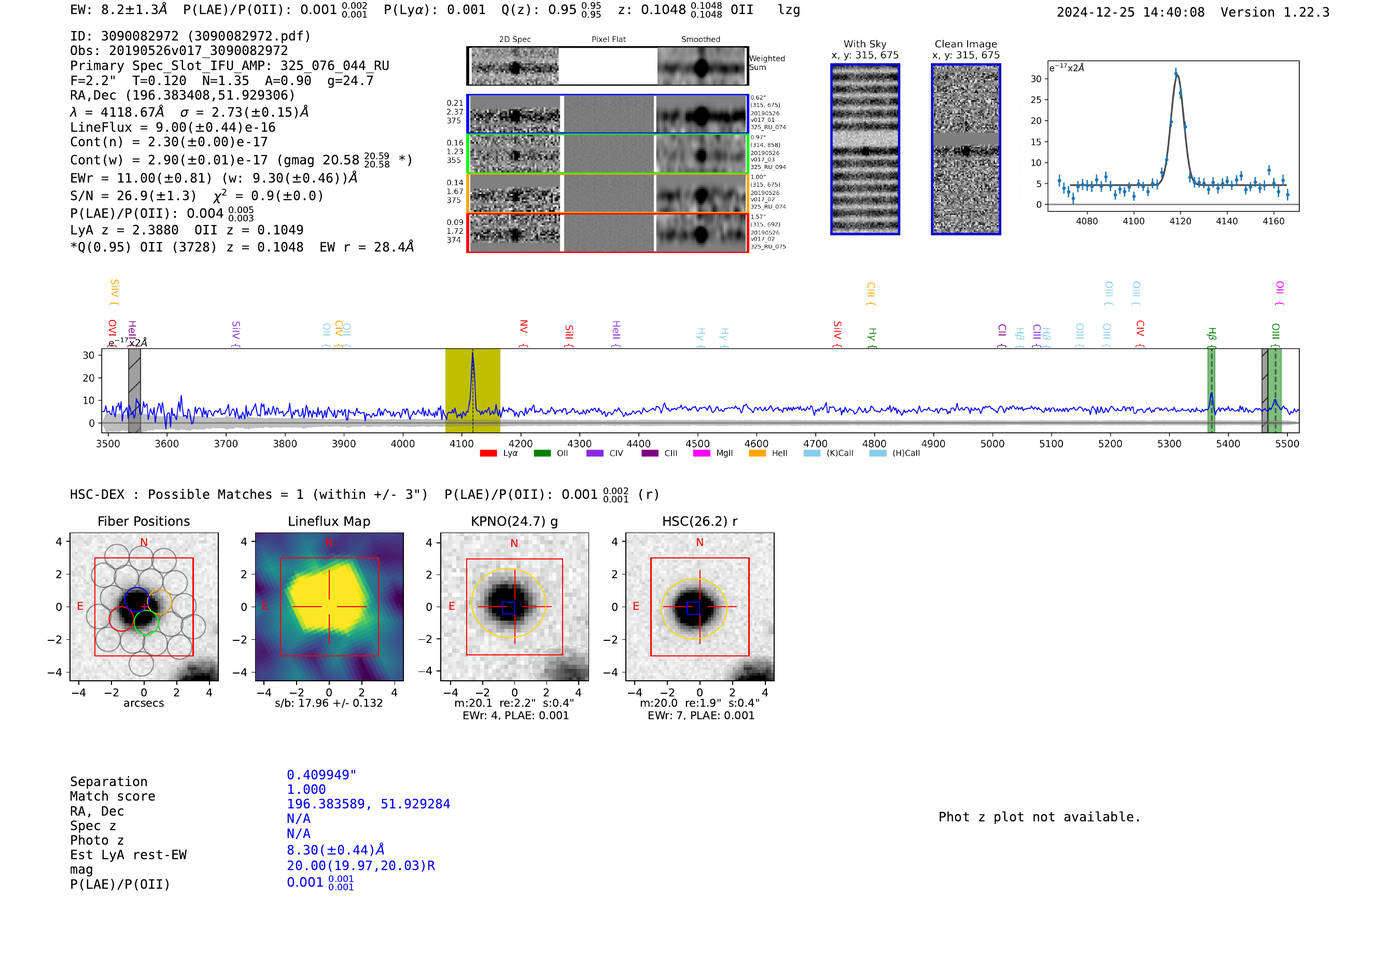
Task: Click the gray hatched band near 3550 Å
Action: pyautogui.click(x=134, y=391)
